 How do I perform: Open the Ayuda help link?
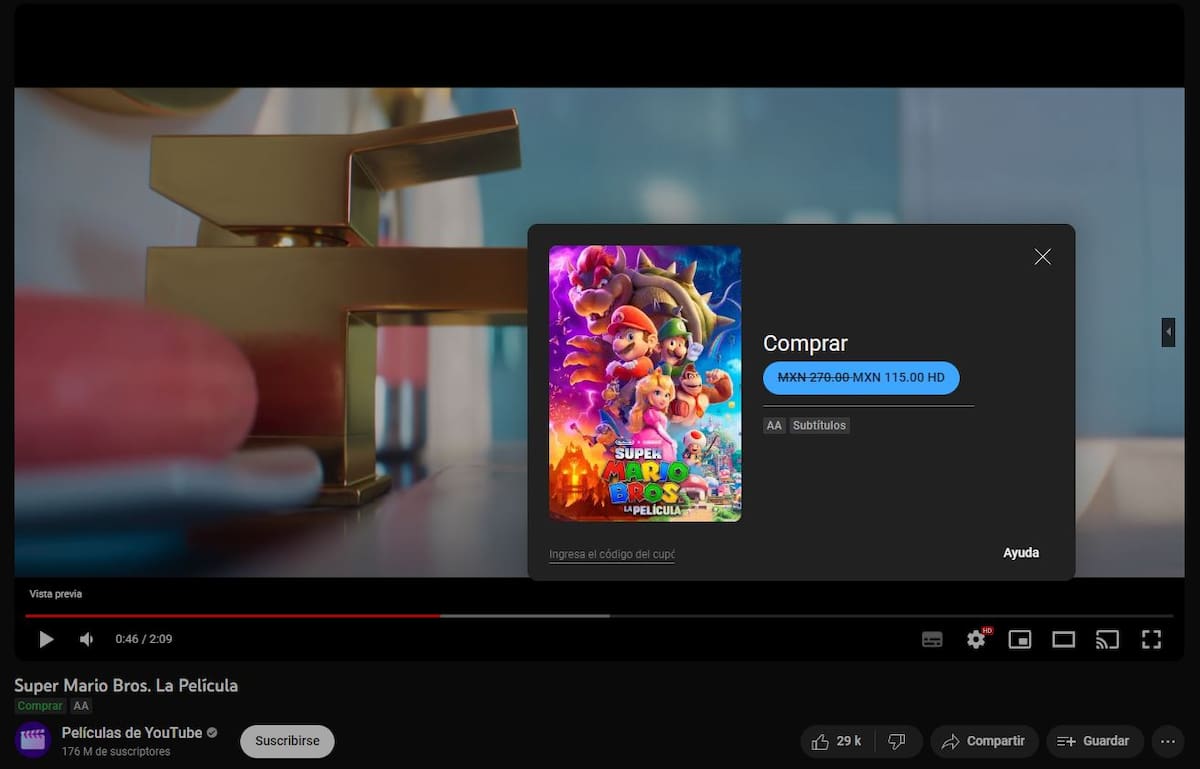(1021, 553)
